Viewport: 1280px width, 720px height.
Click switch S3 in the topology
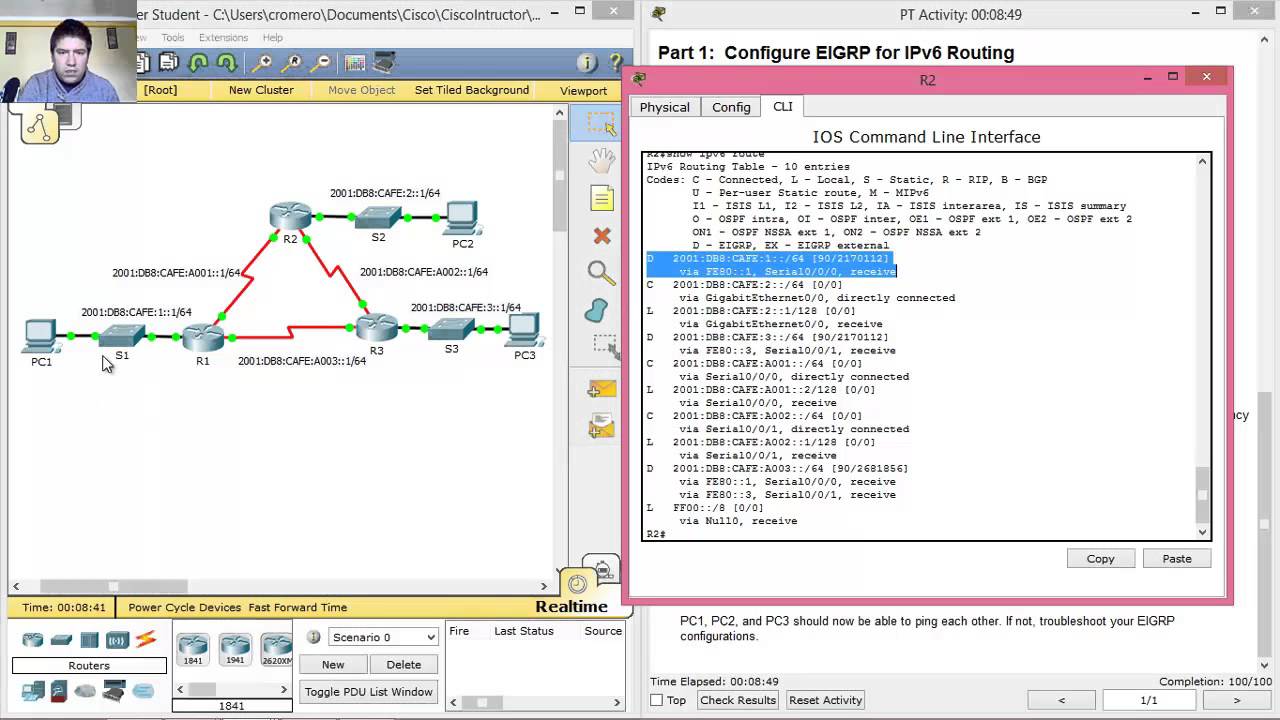coord(451,330)
